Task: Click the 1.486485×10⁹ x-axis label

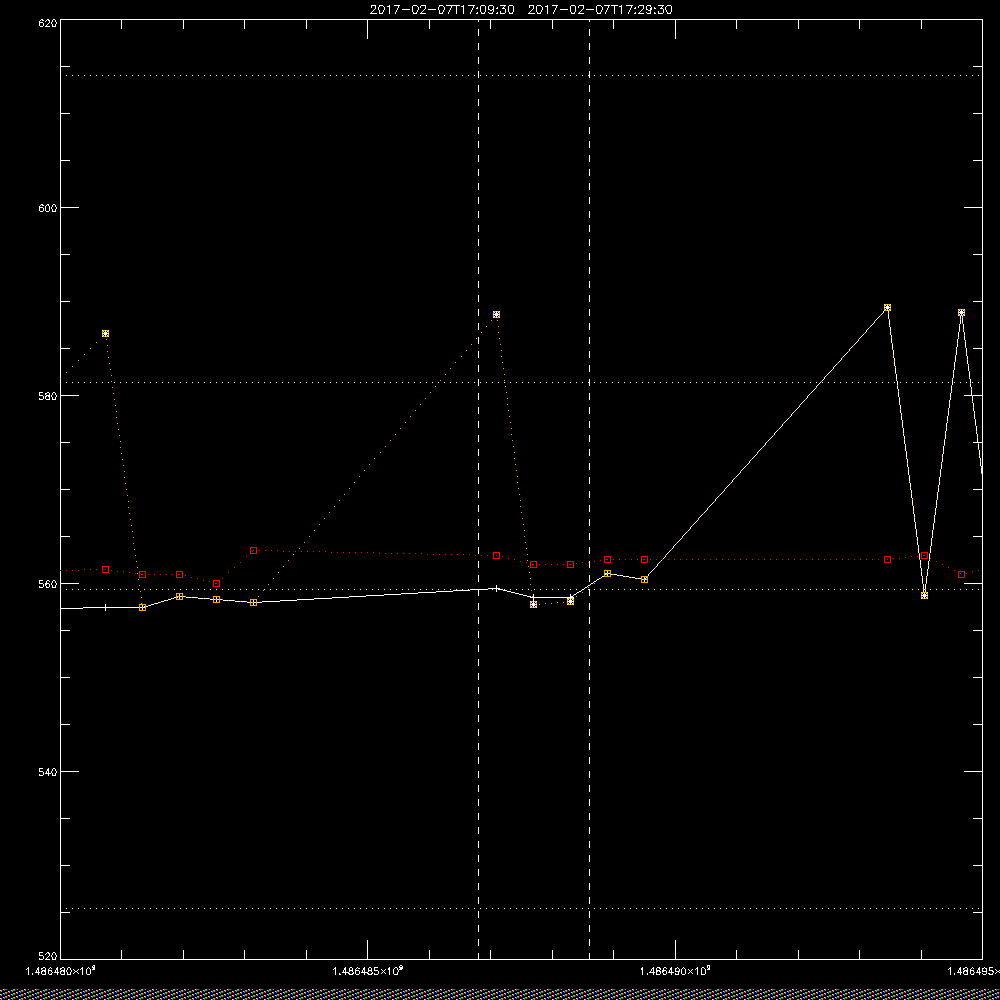Action: pyautogui.click(x=368, y=971)
